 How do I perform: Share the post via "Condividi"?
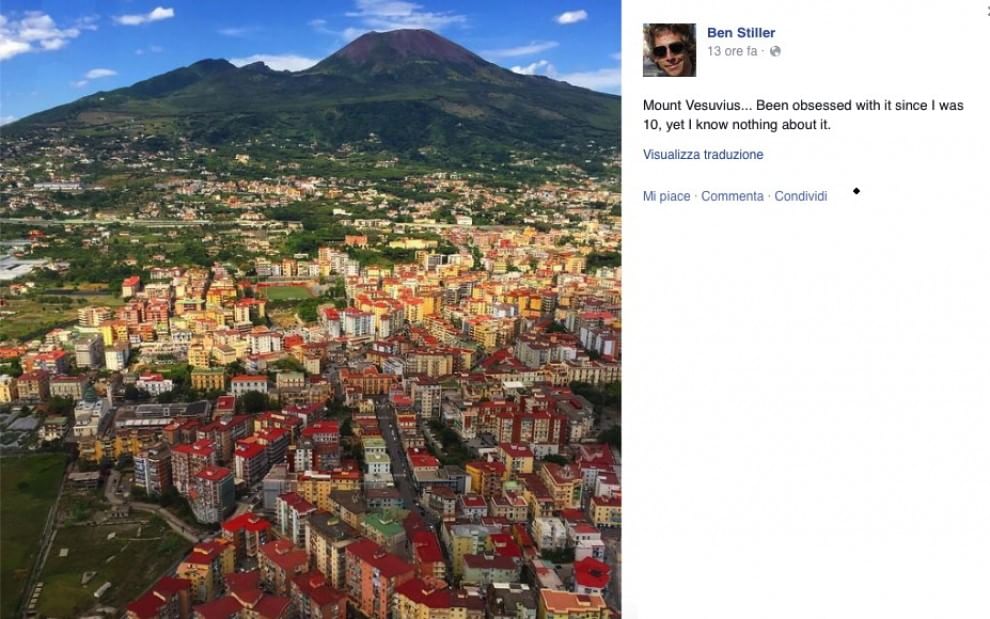tap(801, 197)
